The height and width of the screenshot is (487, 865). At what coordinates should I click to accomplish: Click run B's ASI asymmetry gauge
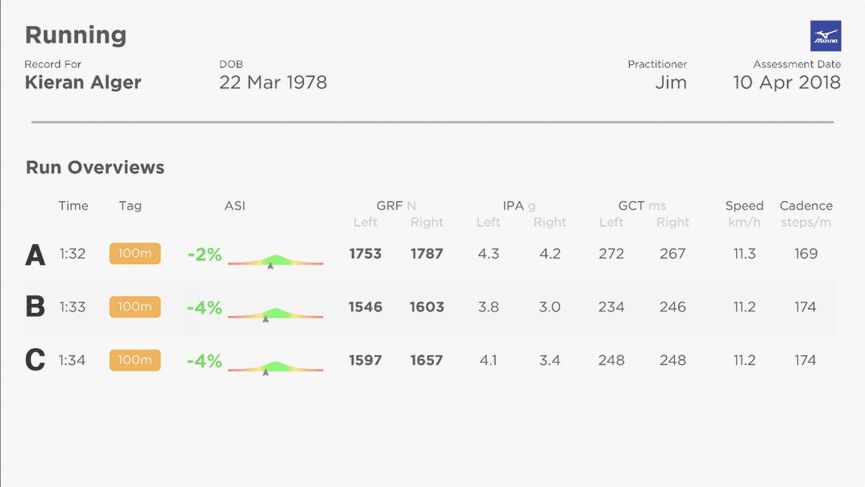[275, 314]
